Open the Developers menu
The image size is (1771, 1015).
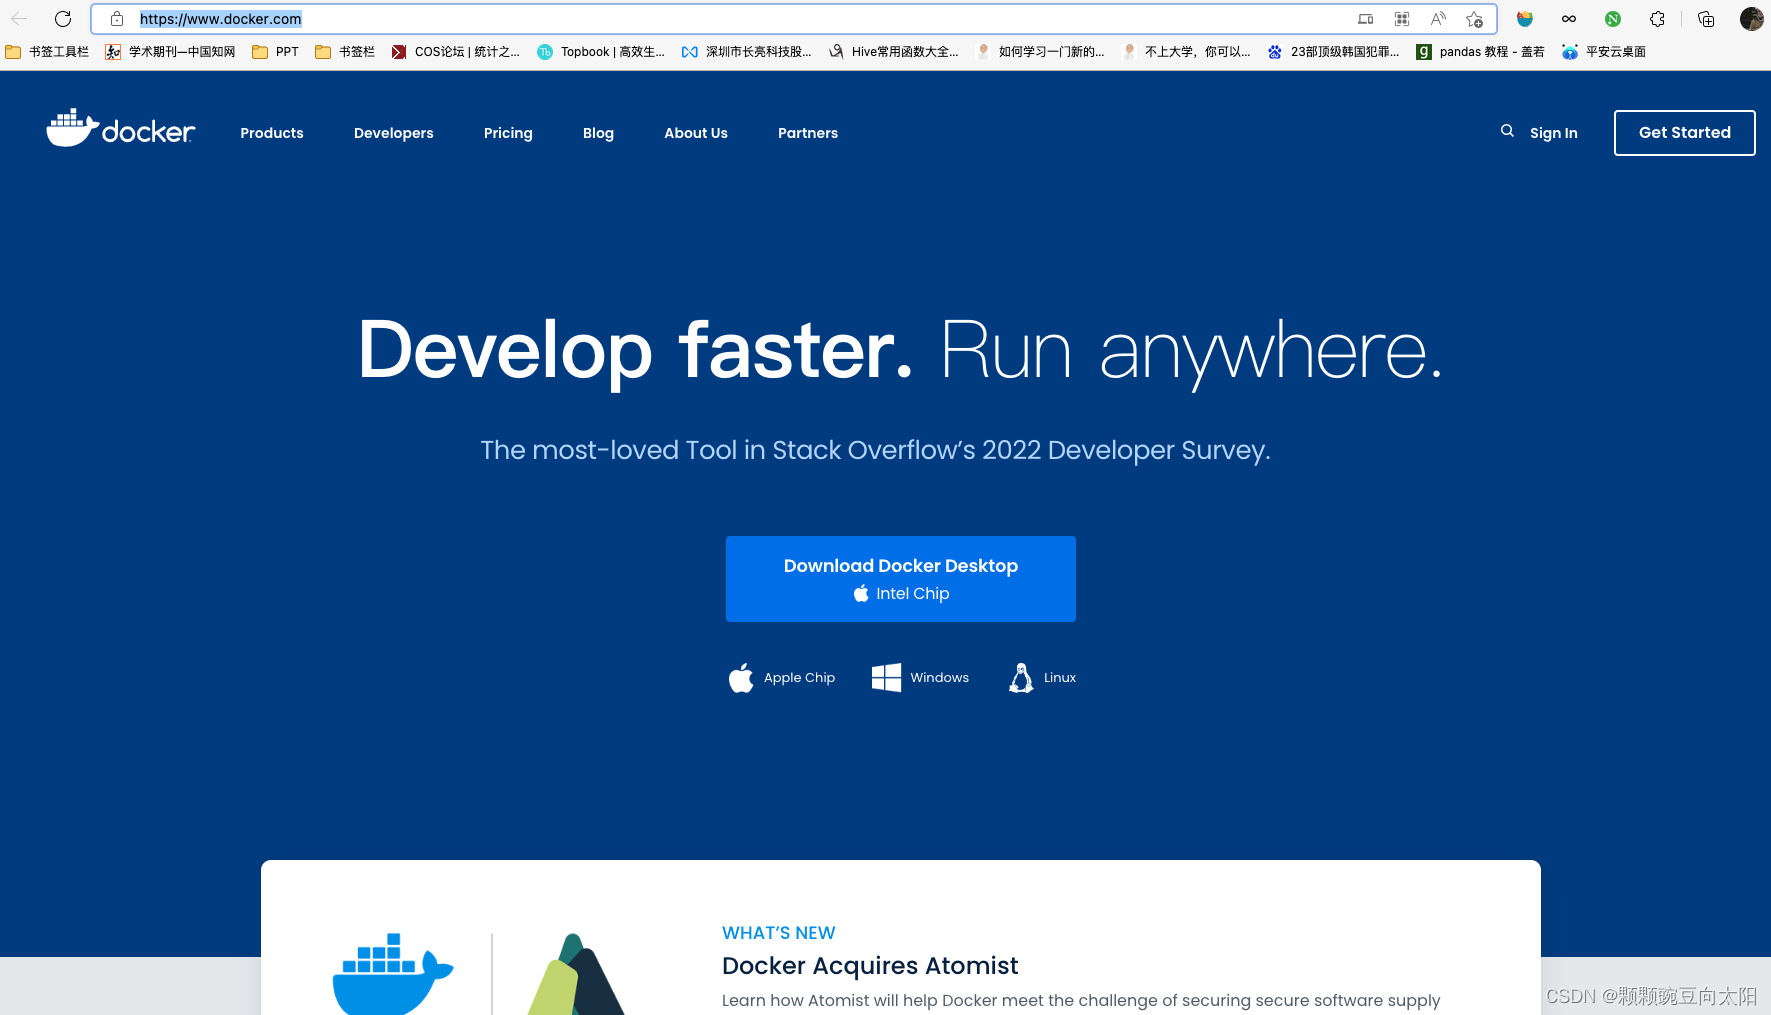pos(394,133)
